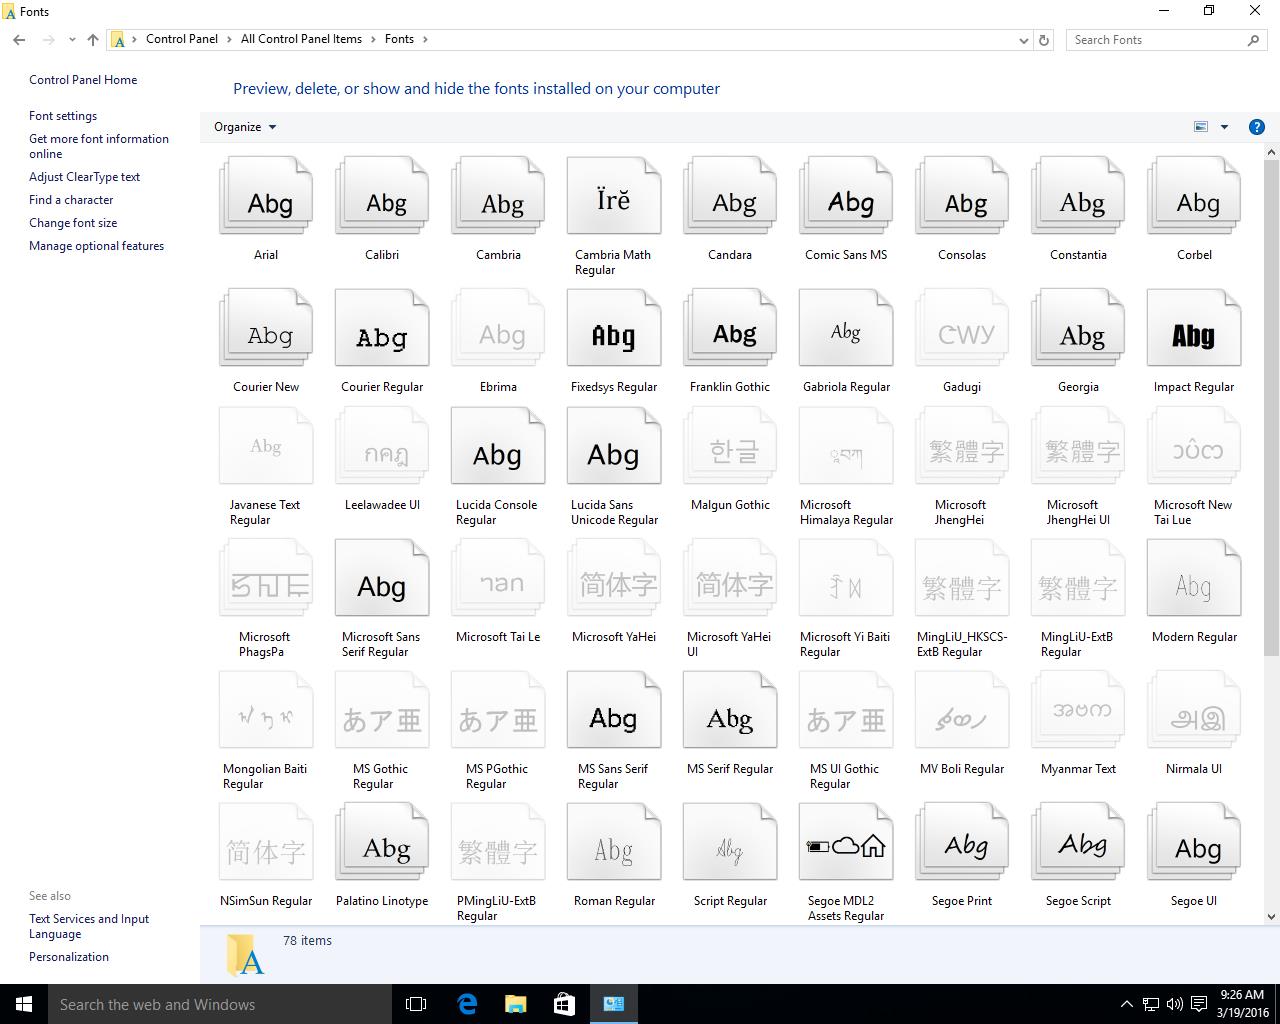The width and height of the screenshot is (1280, 1024).
Task: Select the Comic Sans MS font icon
Action: coord(846,196)
